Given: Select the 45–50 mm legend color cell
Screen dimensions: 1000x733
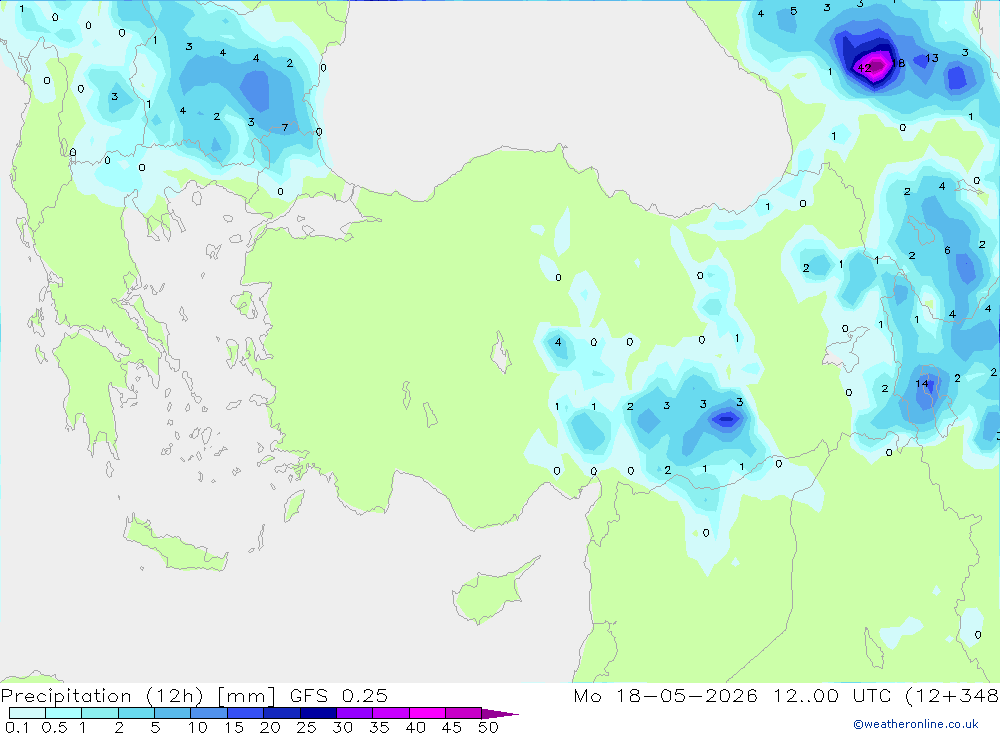Looking at the screenshot, I should 464,713.
